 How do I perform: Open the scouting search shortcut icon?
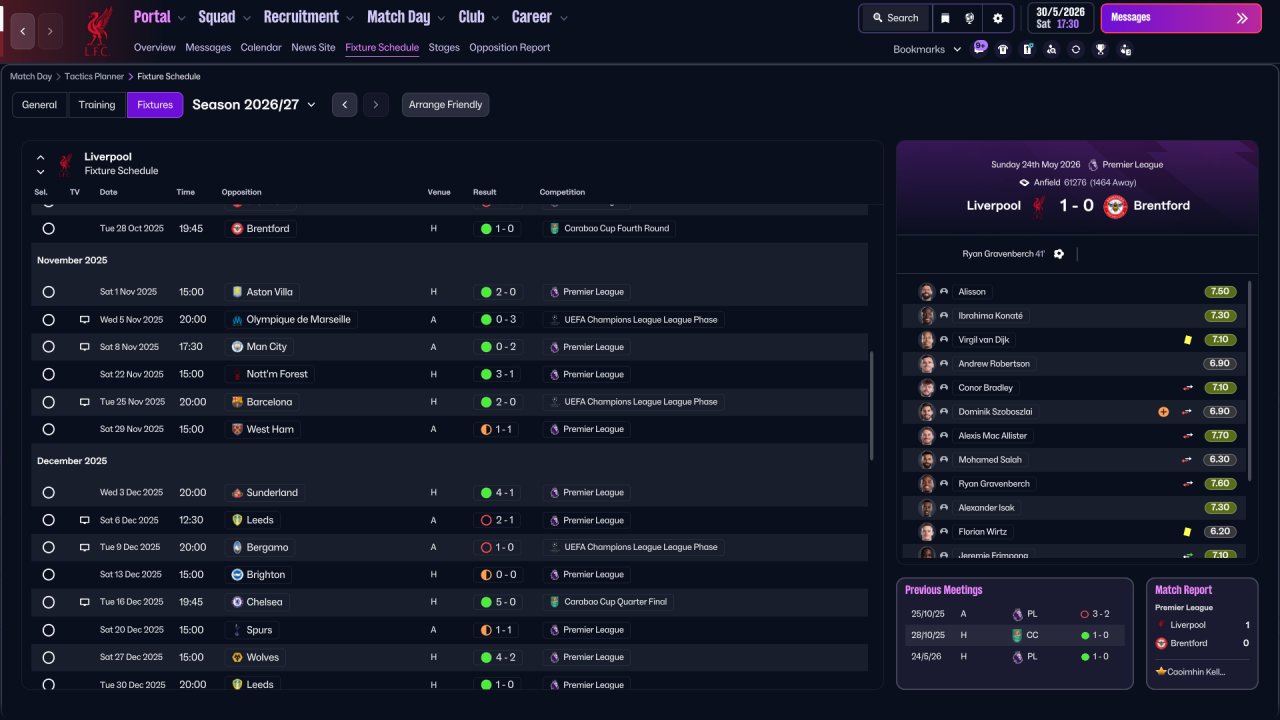(x=1051, y=49)
